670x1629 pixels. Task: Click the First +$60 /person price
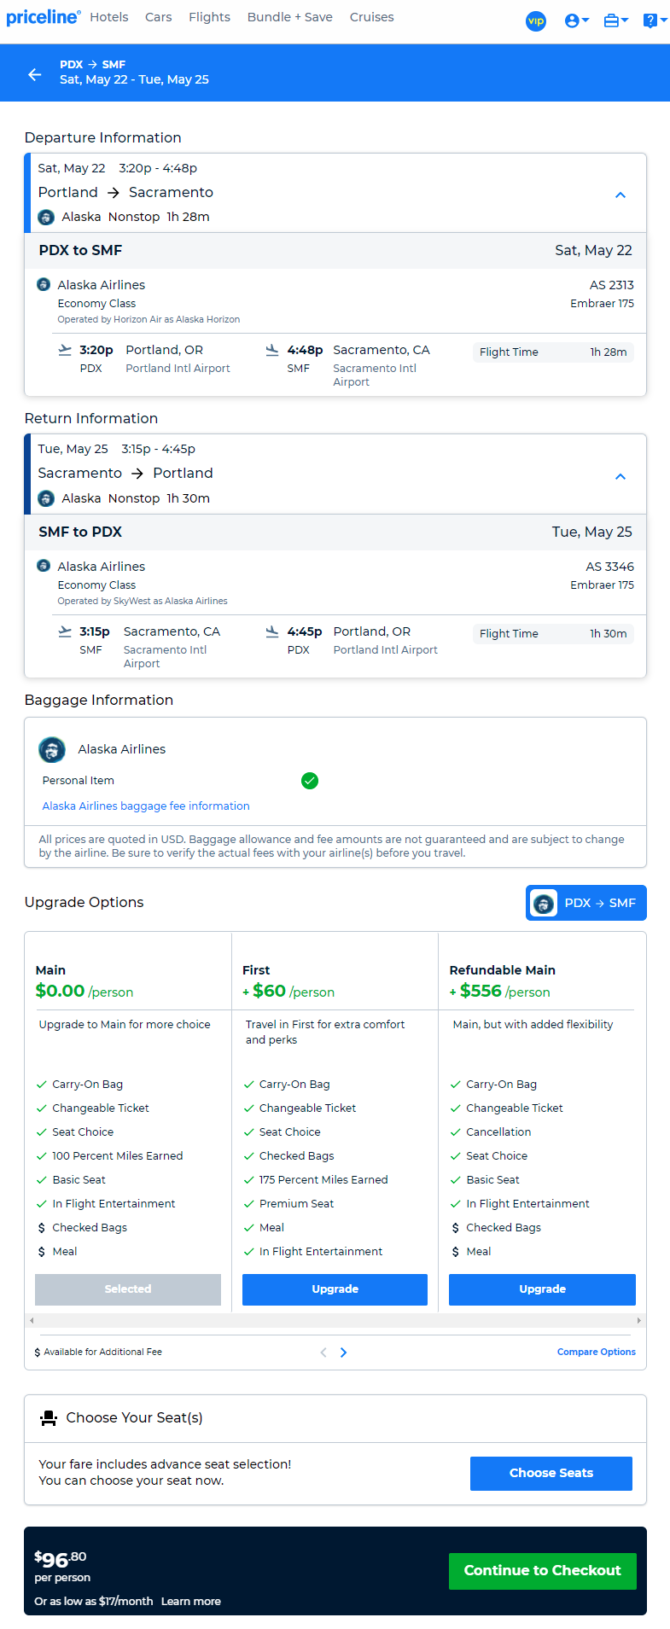(289, 992)
